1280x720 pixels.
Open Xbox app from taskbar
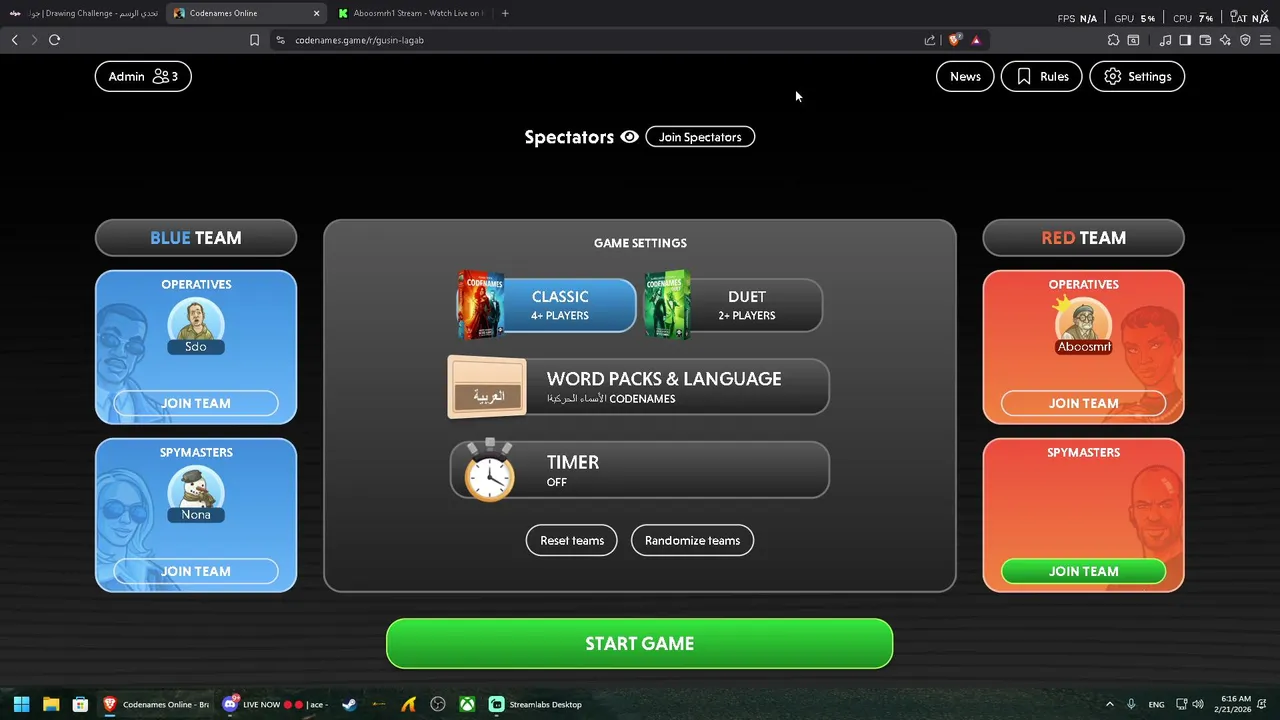tap(467, 704)
